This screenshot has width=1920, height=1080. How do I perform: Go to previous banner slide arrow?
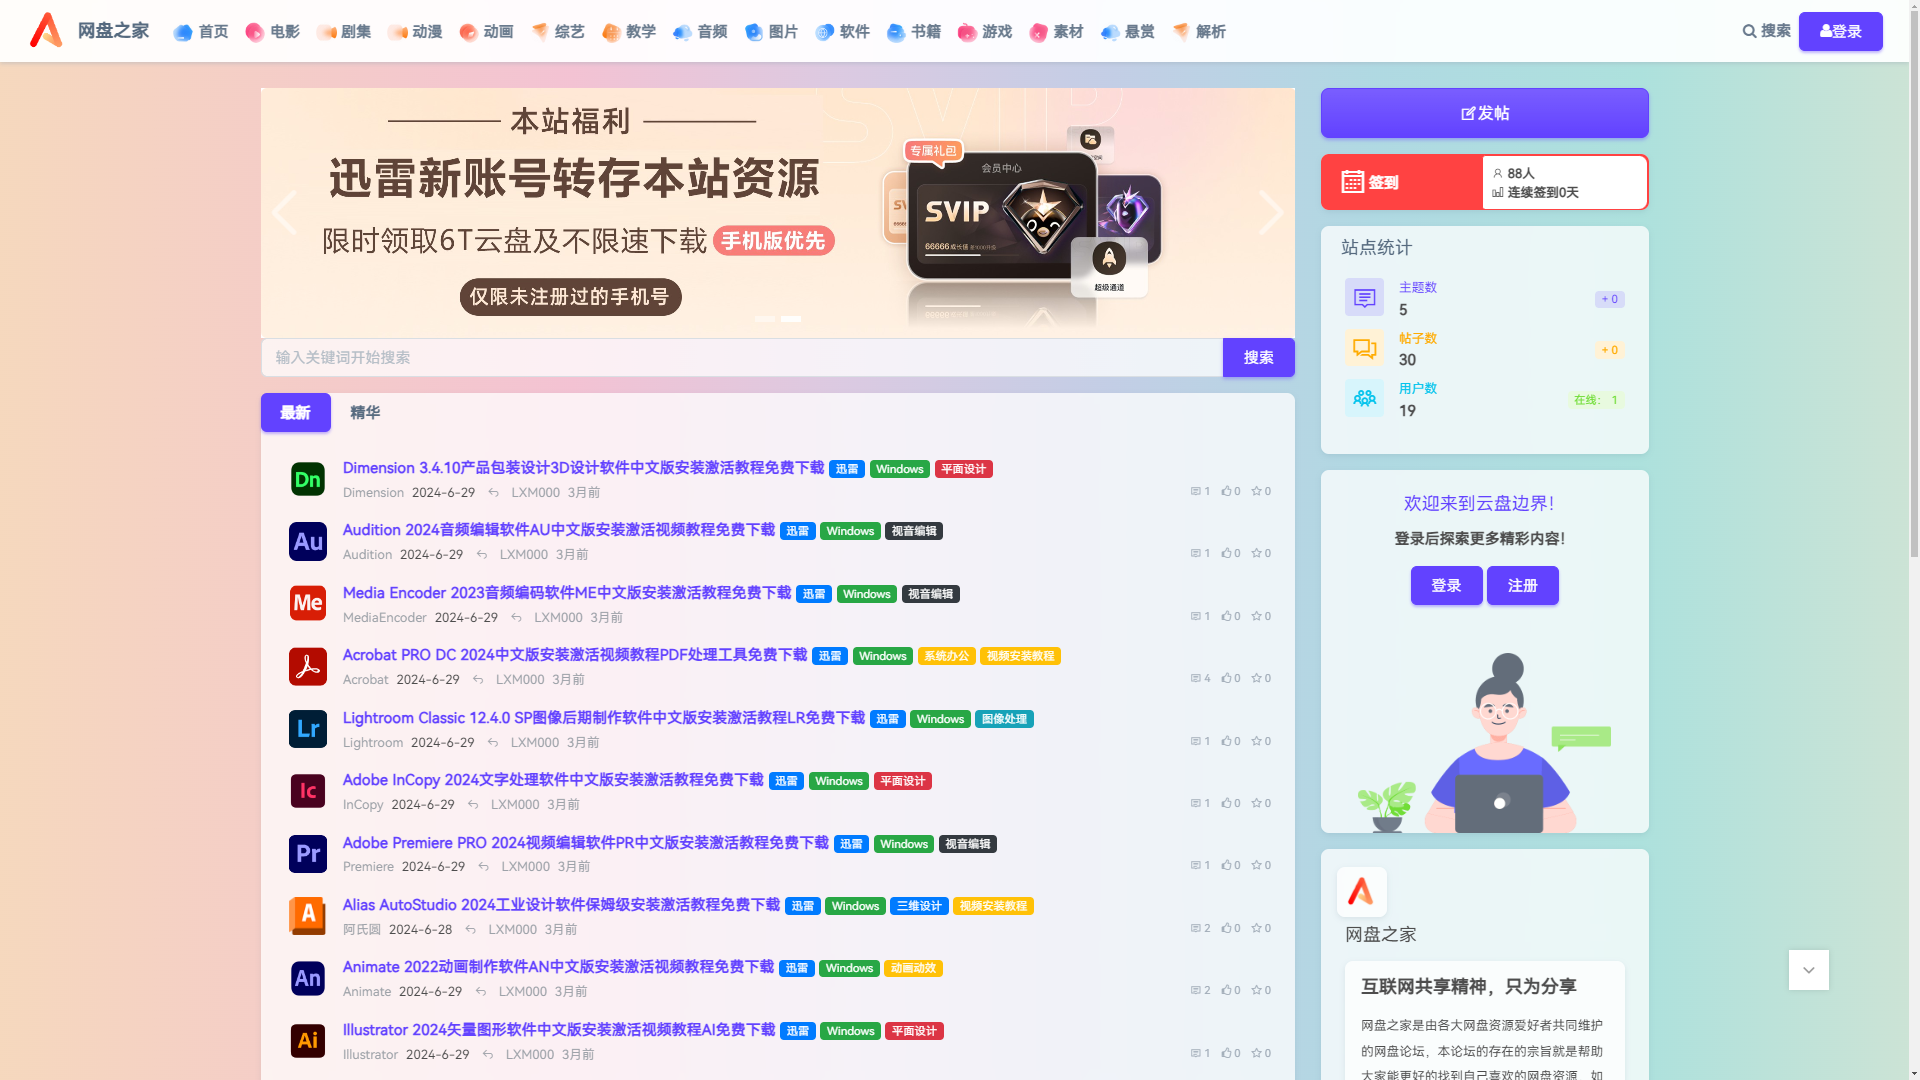click(284, 212)
